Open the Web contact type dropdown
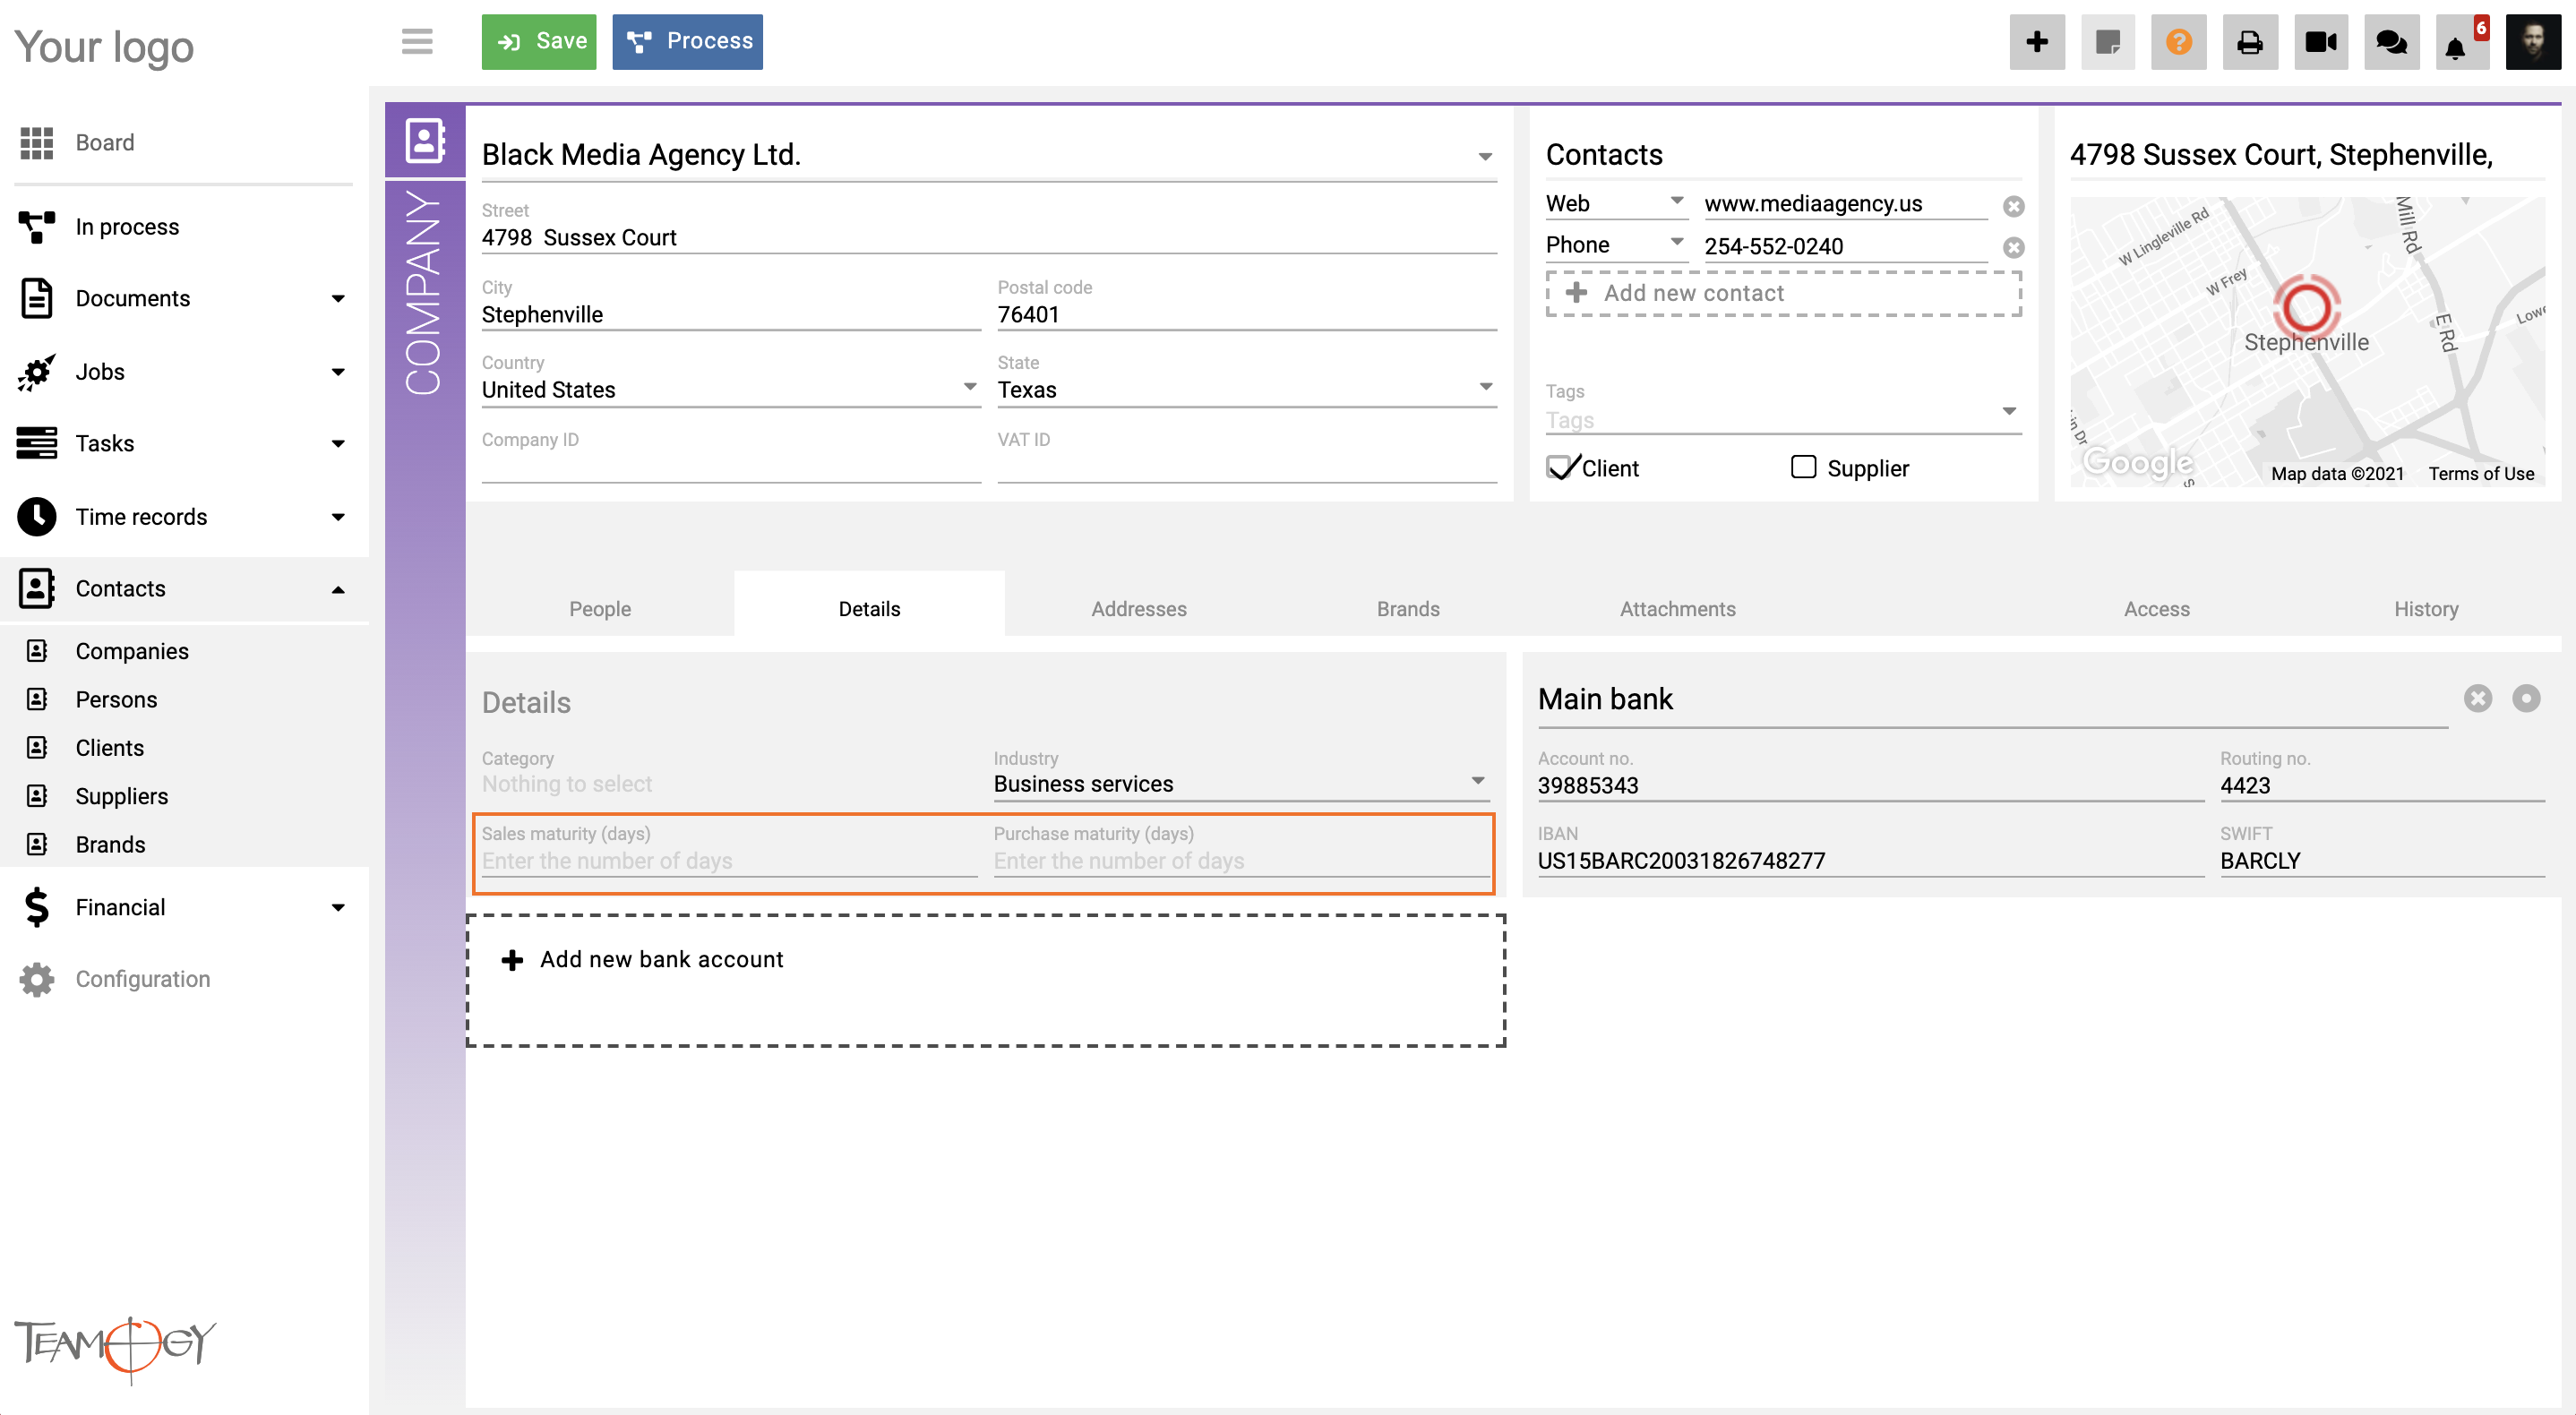The width and height of the screenshot is (2576, 1415). tap(1616, 203)
